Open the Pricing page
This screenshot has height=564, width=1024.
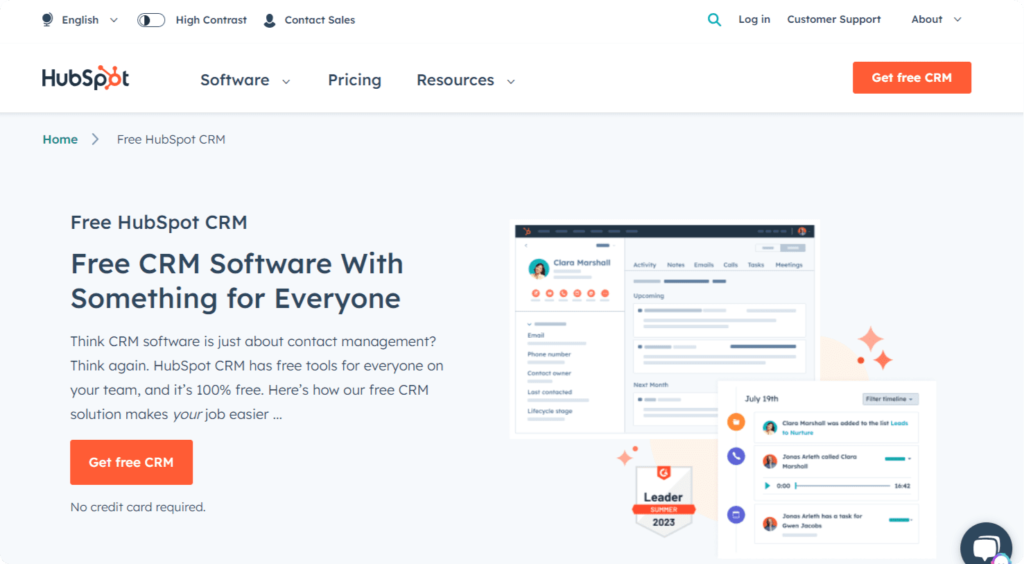355,80
